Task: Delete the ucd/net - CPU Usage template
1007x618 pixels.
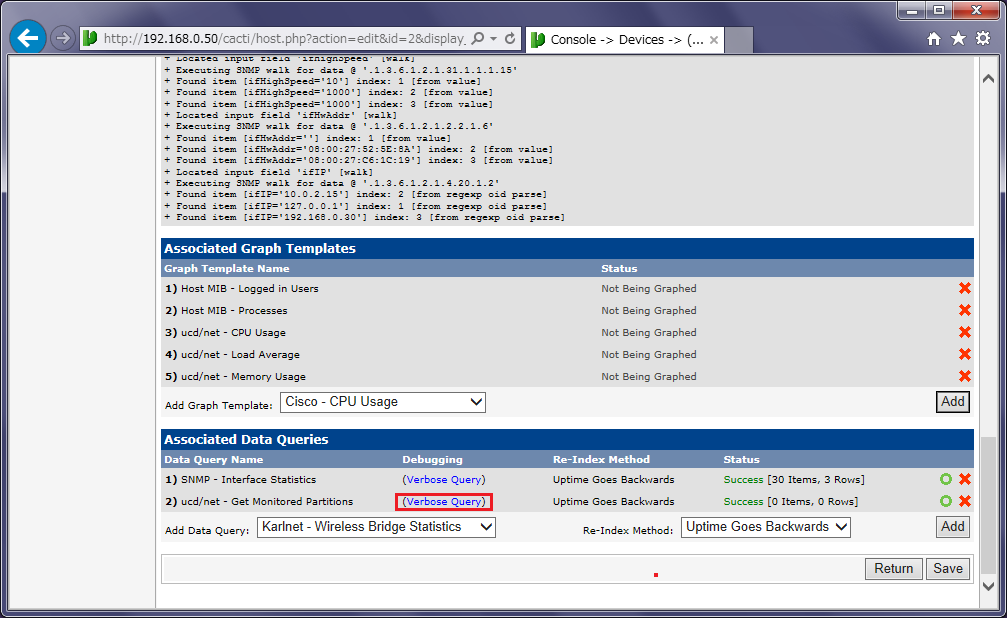Action: 965,332
